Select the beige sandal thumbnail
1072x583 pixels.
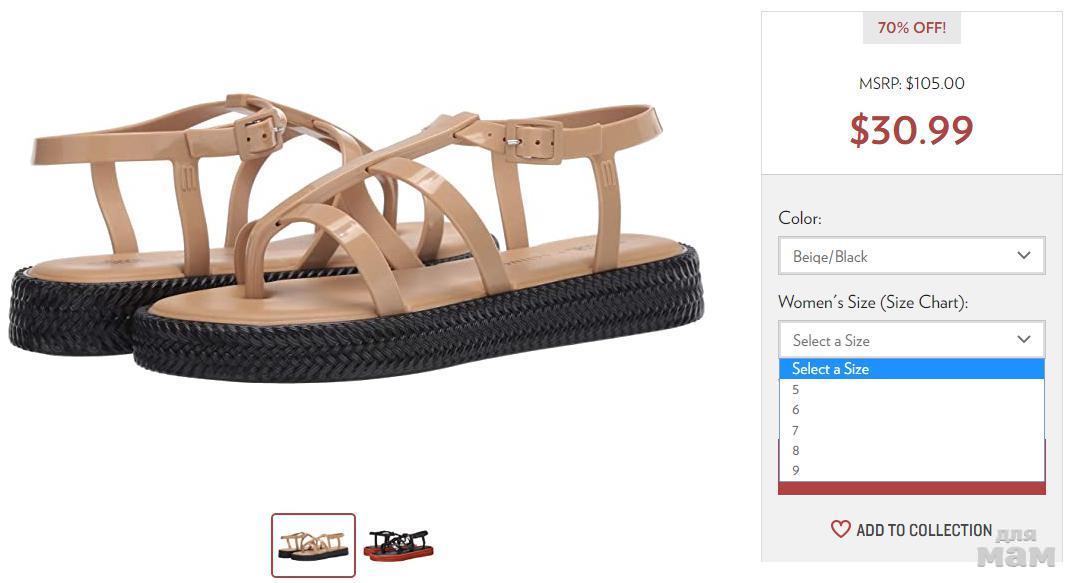[313, 545]
